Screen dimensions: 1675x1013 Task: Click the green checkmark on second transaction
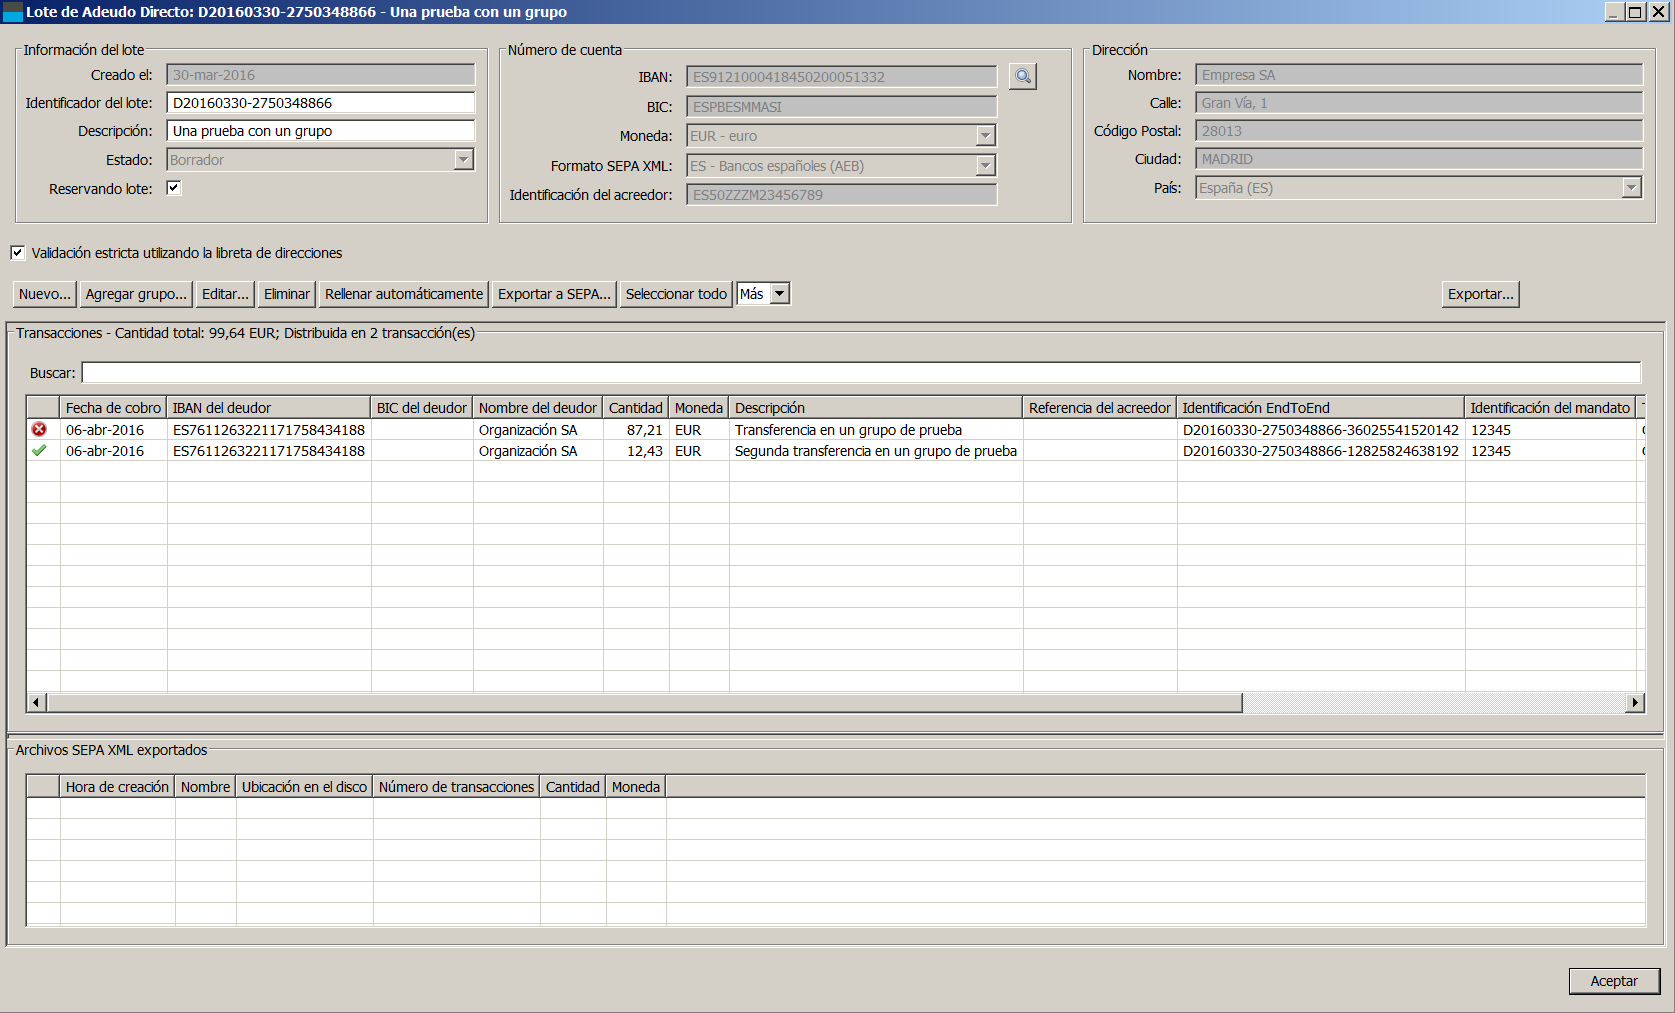pos(39,451)
